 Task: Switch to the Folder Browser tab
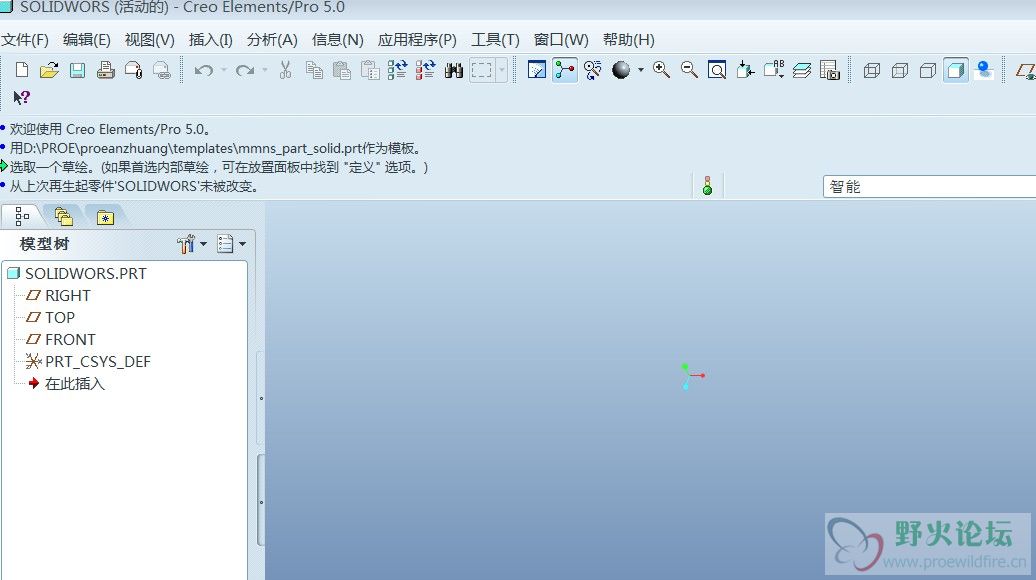63,216
